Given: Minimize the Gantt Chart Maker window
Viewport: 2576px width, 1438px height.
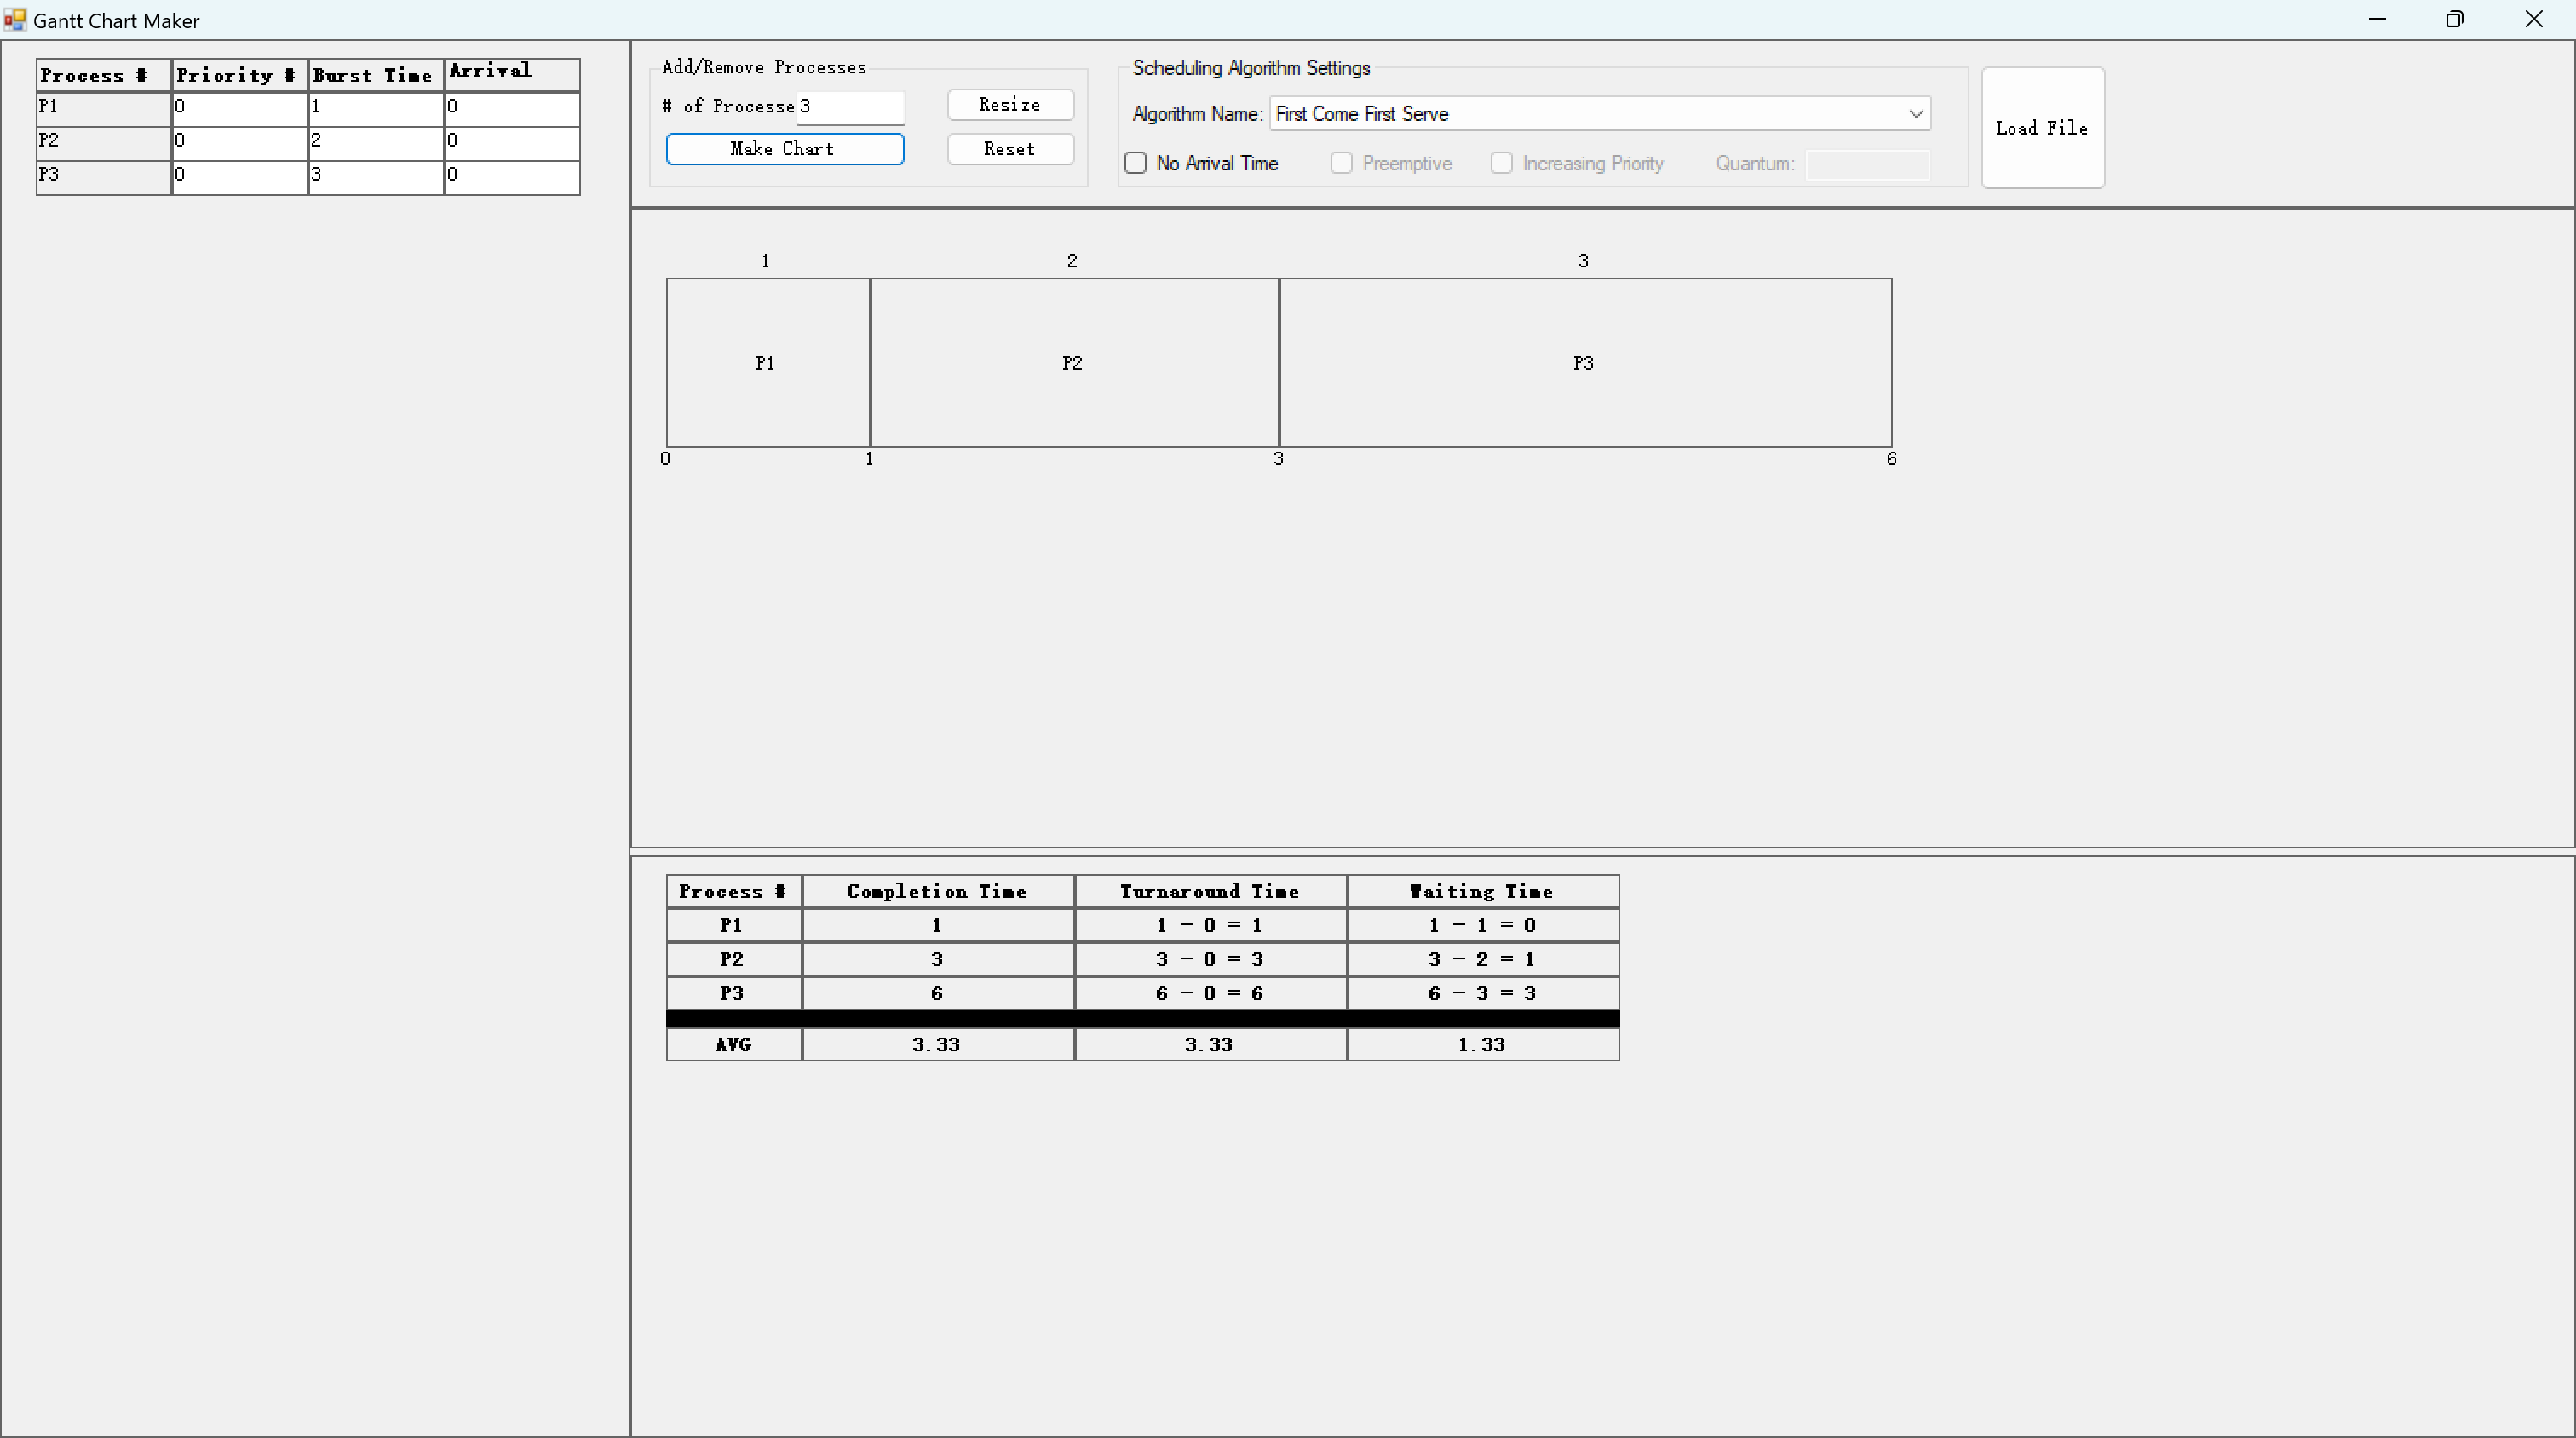Looking at the screenshot, I should (x=2377, y=20).
